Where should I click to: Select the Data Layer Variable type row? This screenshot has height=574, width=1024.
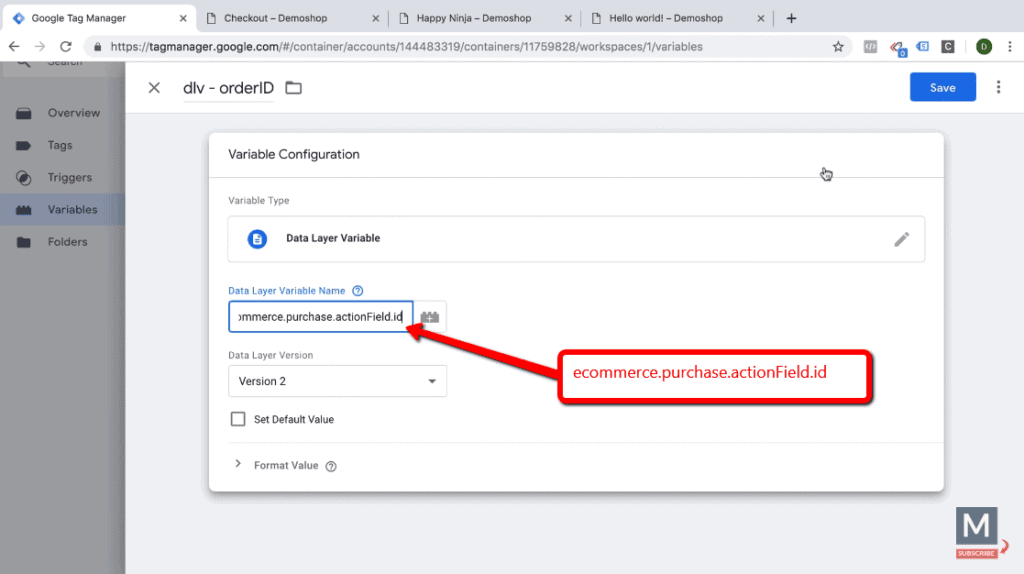(576, 239)
